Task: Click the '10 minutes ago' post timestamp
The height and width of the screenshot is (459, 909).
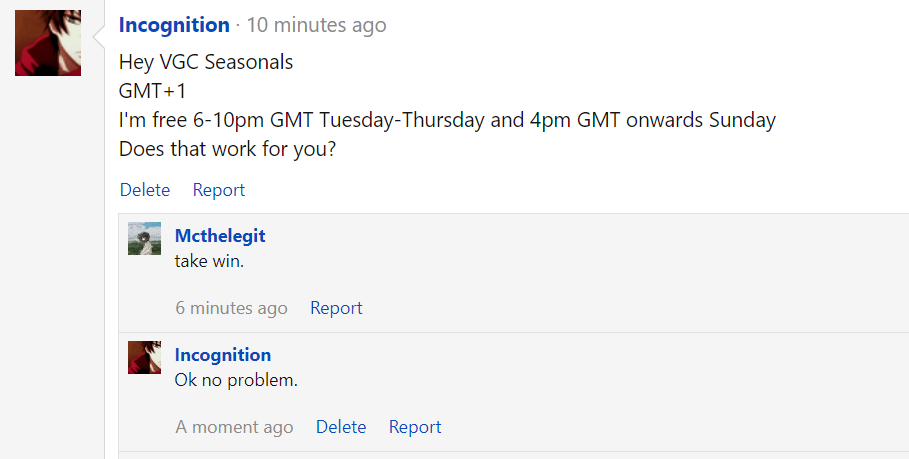Action: [x=317, y=25]
